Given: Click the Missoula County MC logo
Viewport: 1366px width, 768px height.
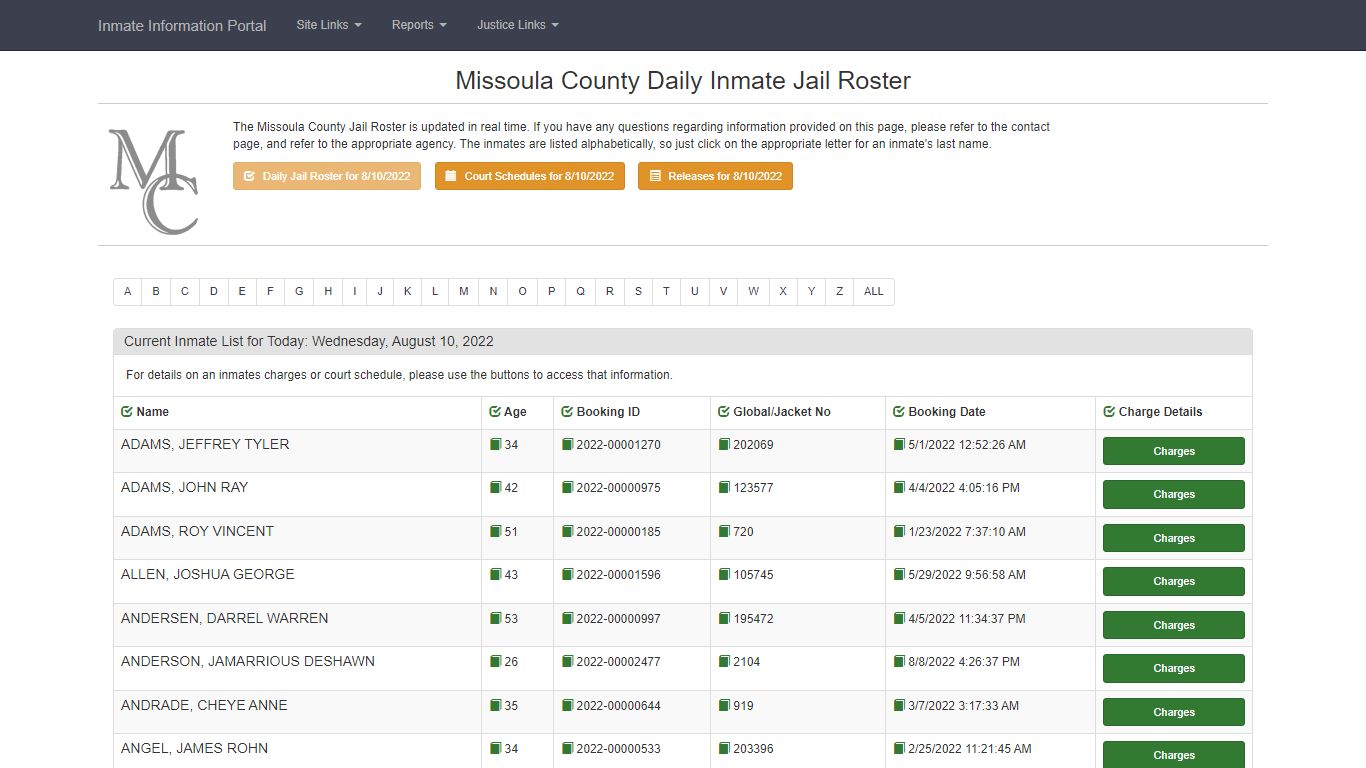Looking at the screenshot, I should (x=153, y=182).
